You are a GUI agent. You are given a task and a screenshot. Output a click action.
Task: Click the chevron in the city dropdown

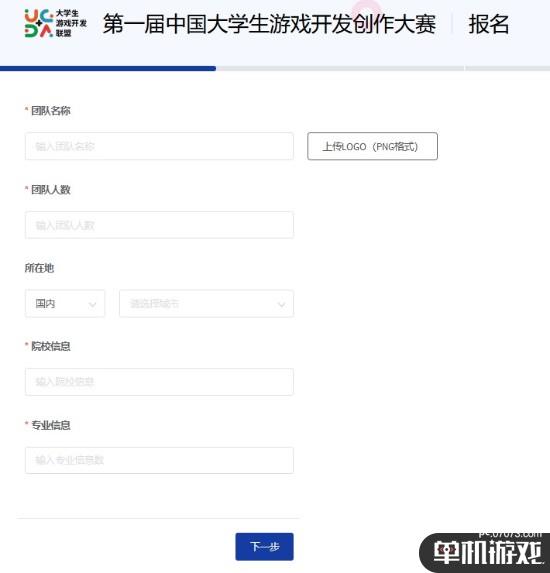coord(281,304)
